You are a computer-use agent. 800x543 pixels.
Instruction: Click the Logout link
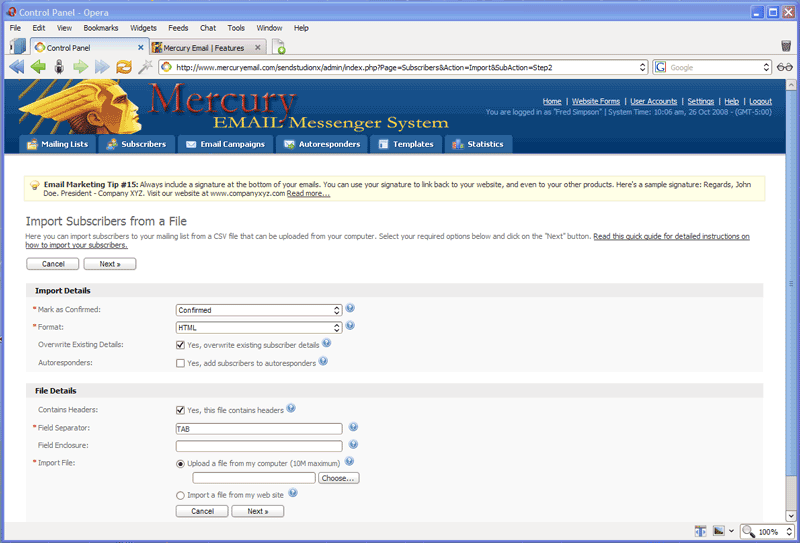760,101
